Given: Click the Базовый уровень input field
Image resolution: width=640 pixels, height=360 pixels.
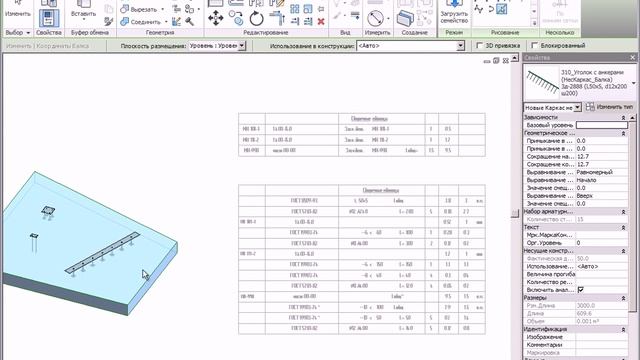Looking at the screenshot, I should (602, 125).
